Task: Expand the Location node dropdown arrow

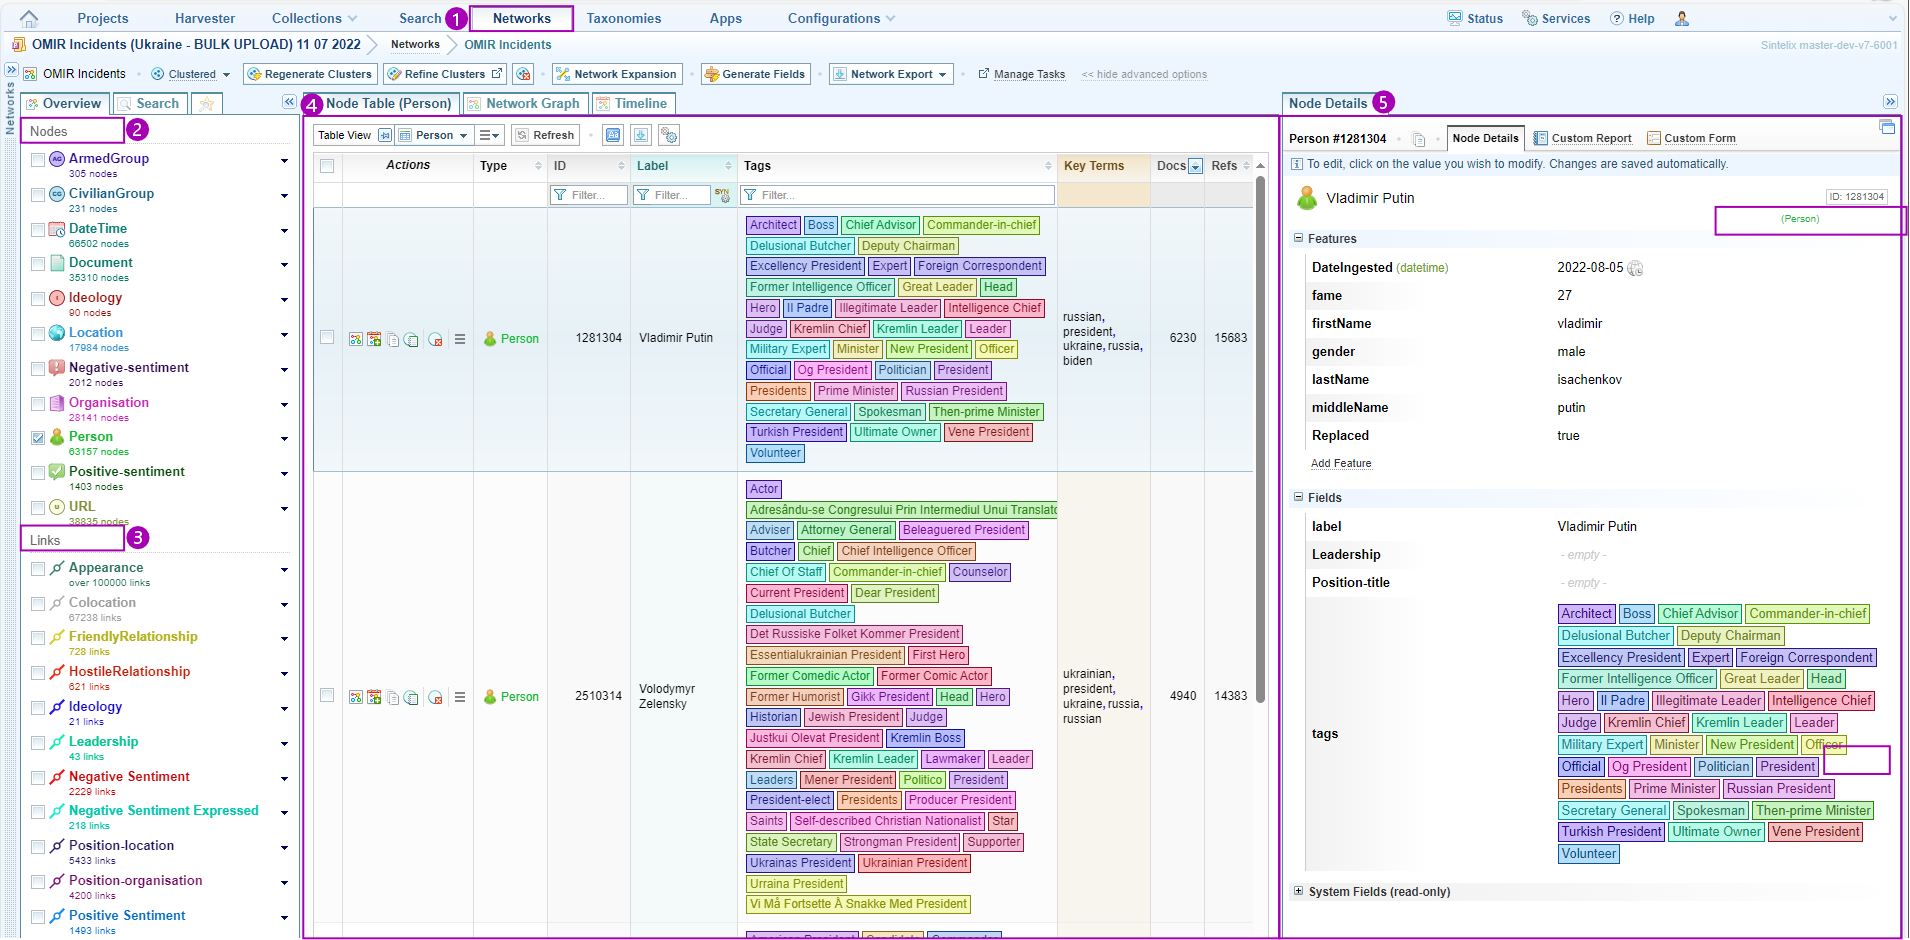Action: 284,335
